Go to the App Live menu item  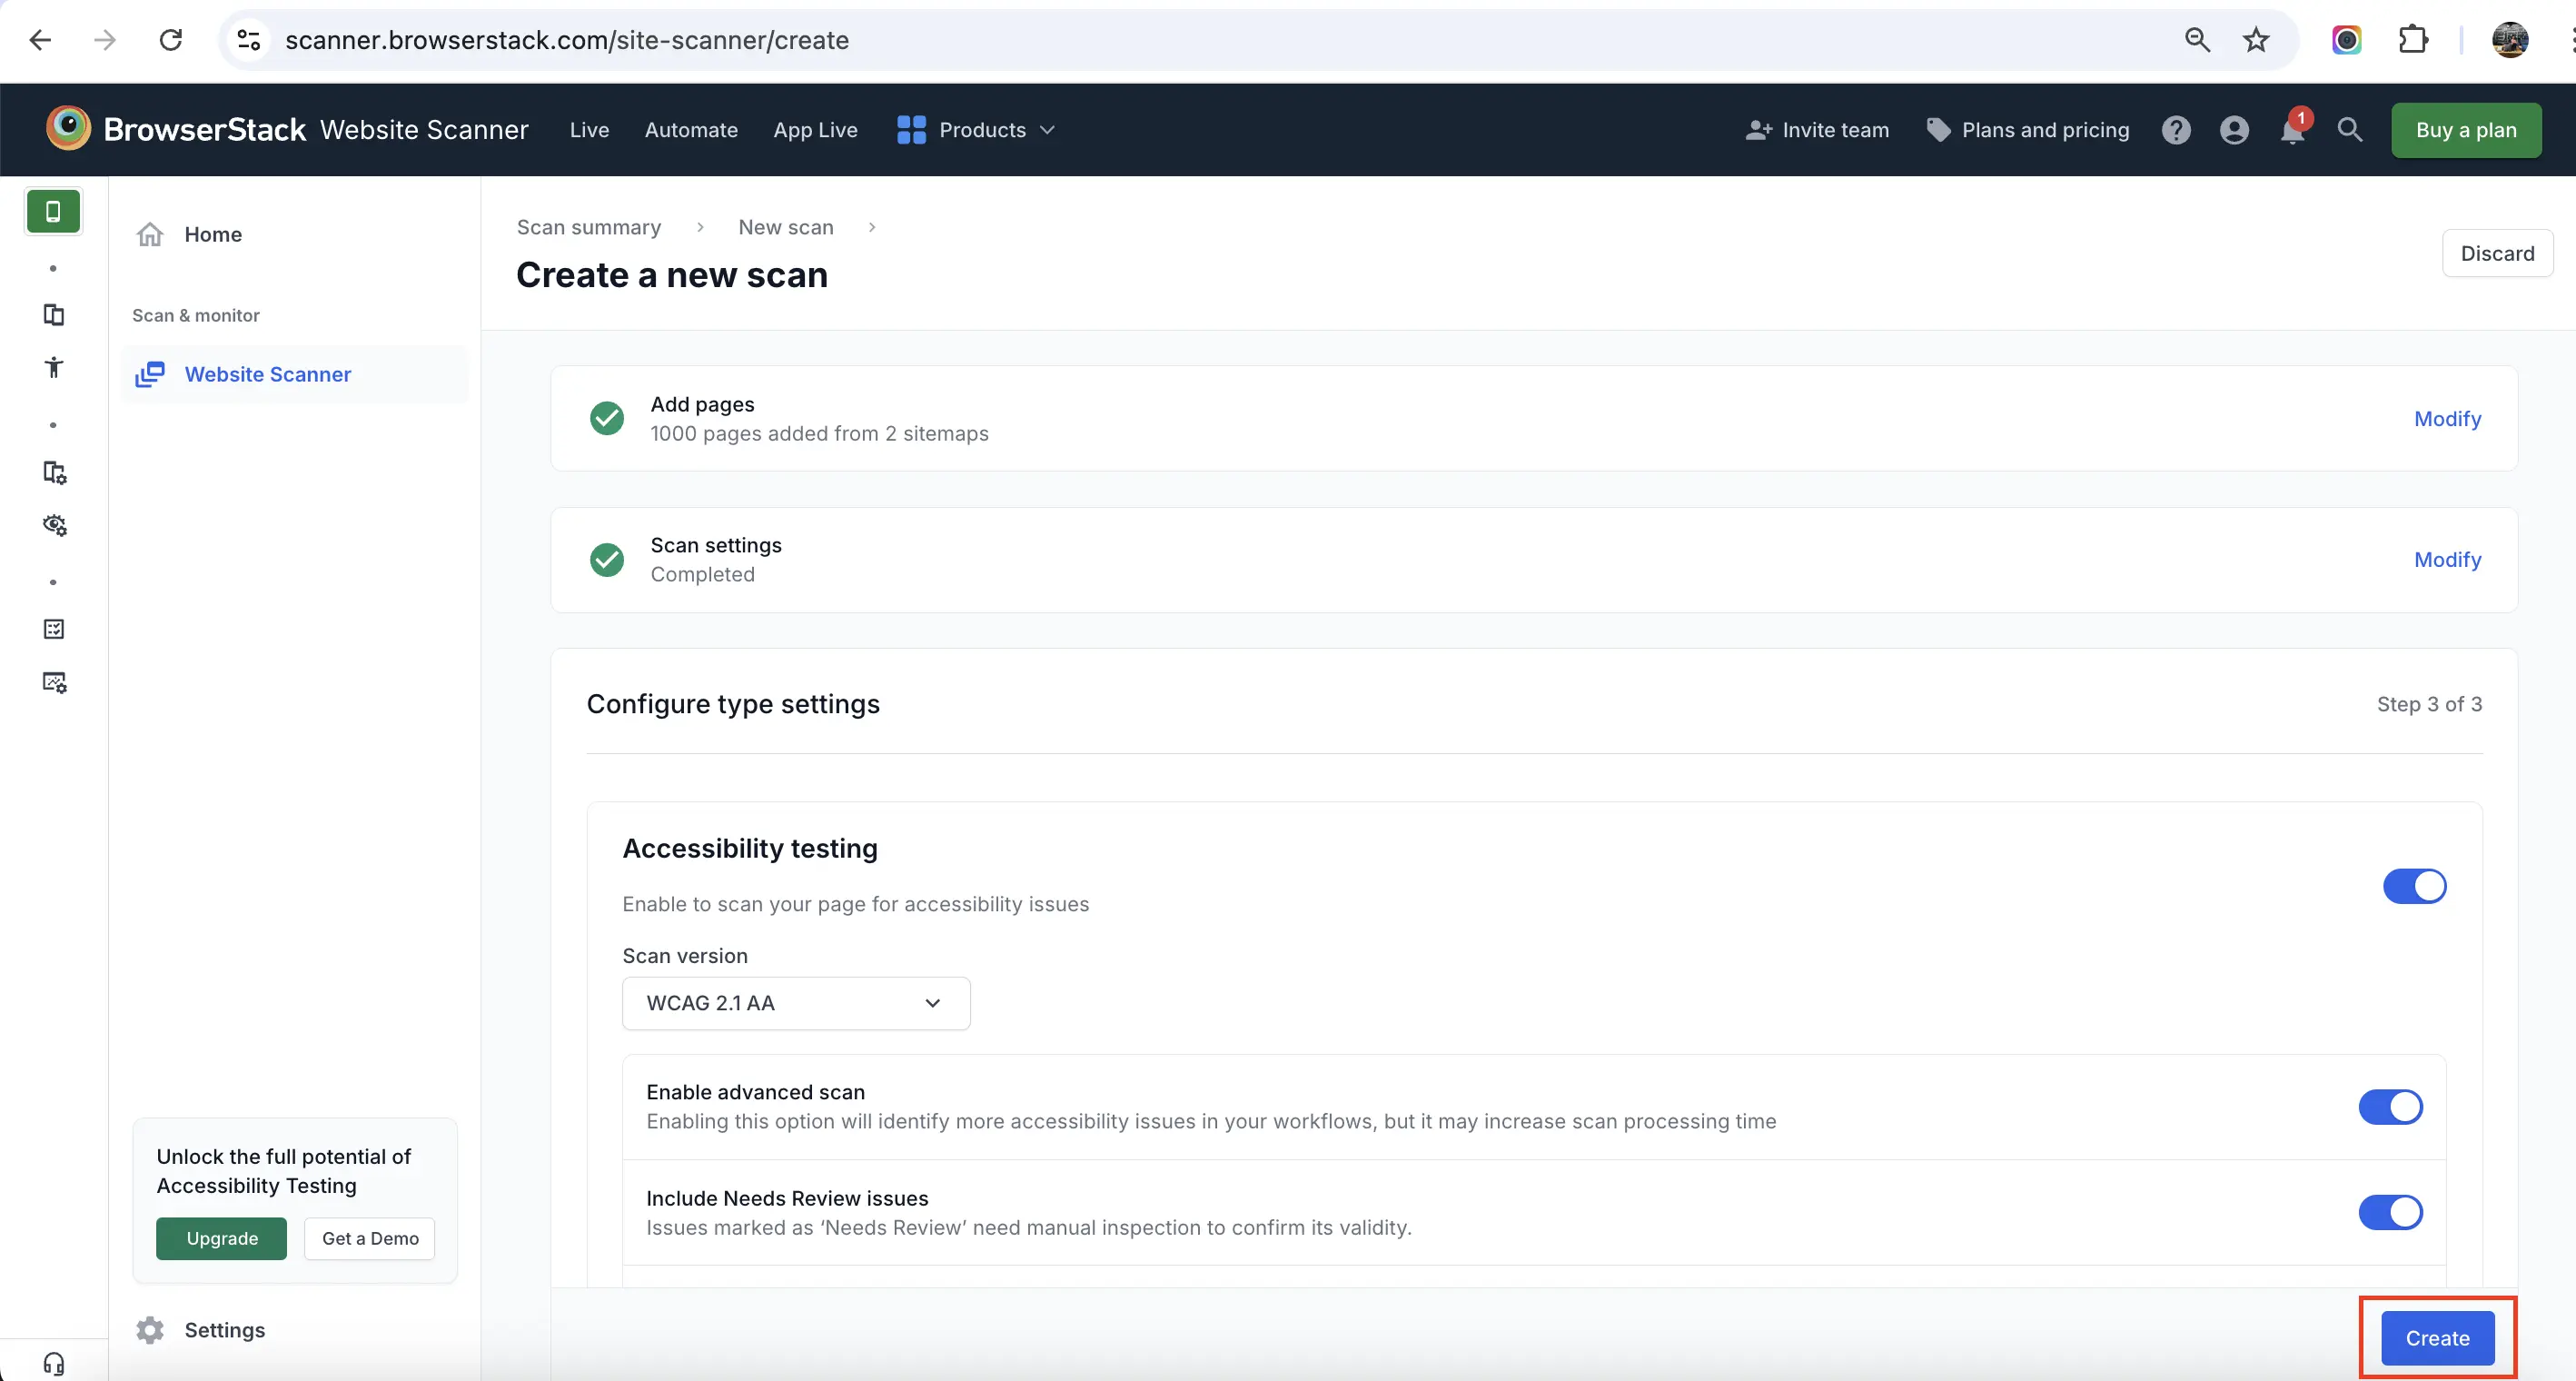point(814,130)
